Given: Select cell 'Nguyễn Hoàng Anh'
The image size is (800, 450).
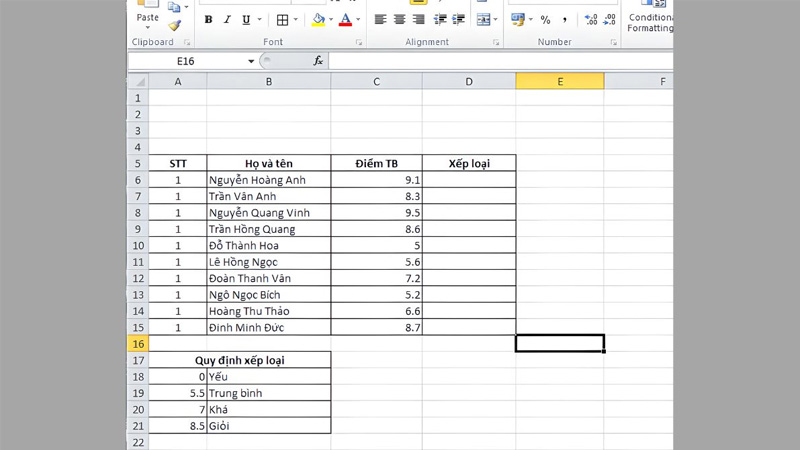Looking at the screenshot, I should tap(269, 180).
